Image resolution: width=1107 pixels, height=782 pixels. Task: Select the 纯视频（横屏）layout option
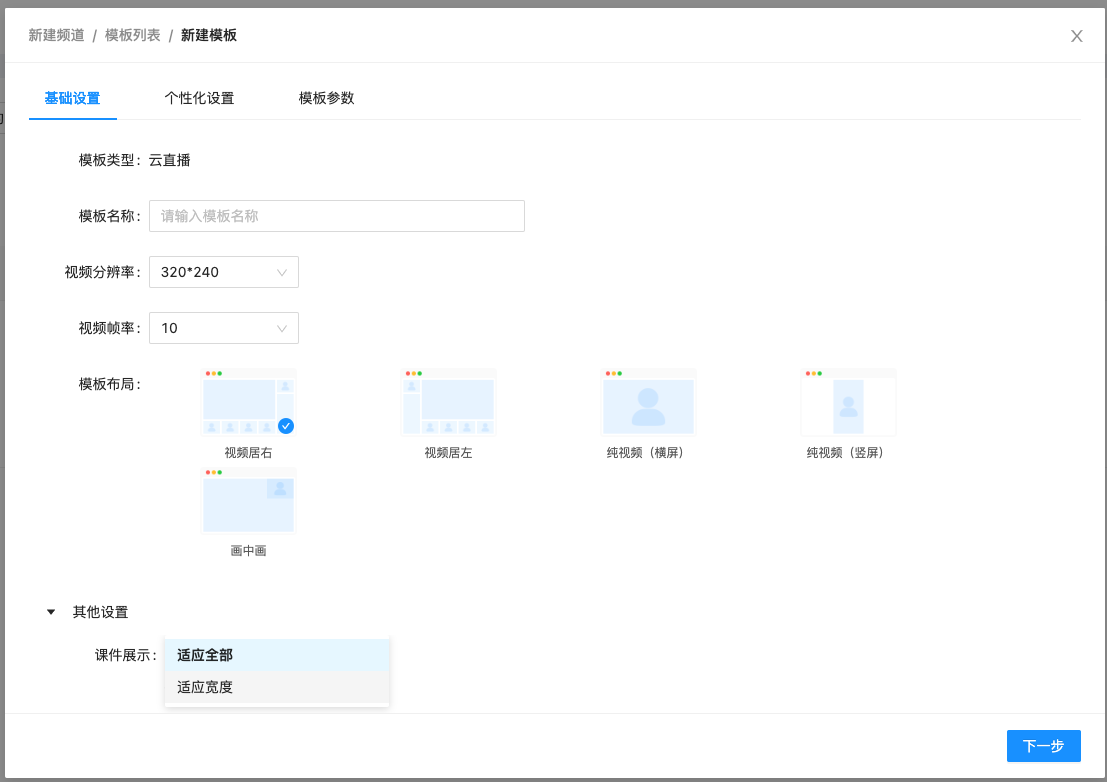[648, 401]
